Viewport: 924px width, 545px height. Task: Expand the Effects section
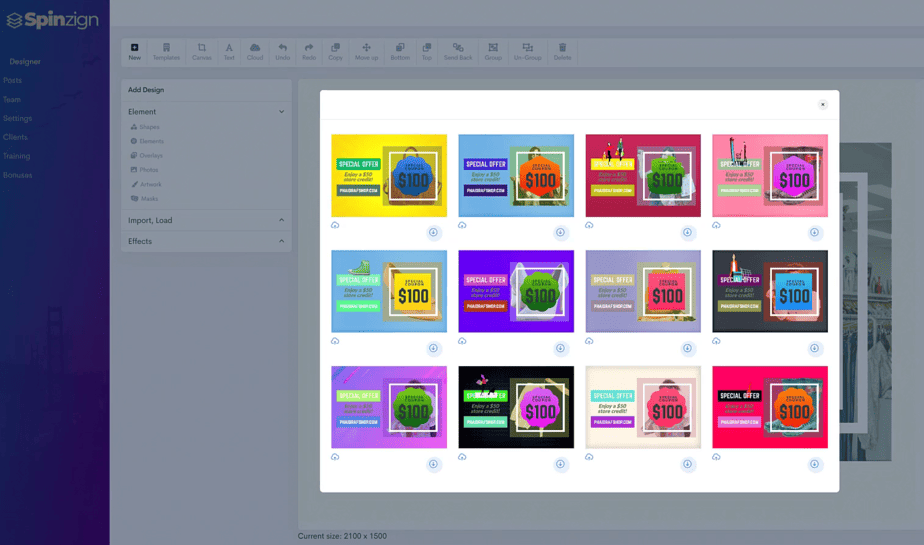[281, 241]
